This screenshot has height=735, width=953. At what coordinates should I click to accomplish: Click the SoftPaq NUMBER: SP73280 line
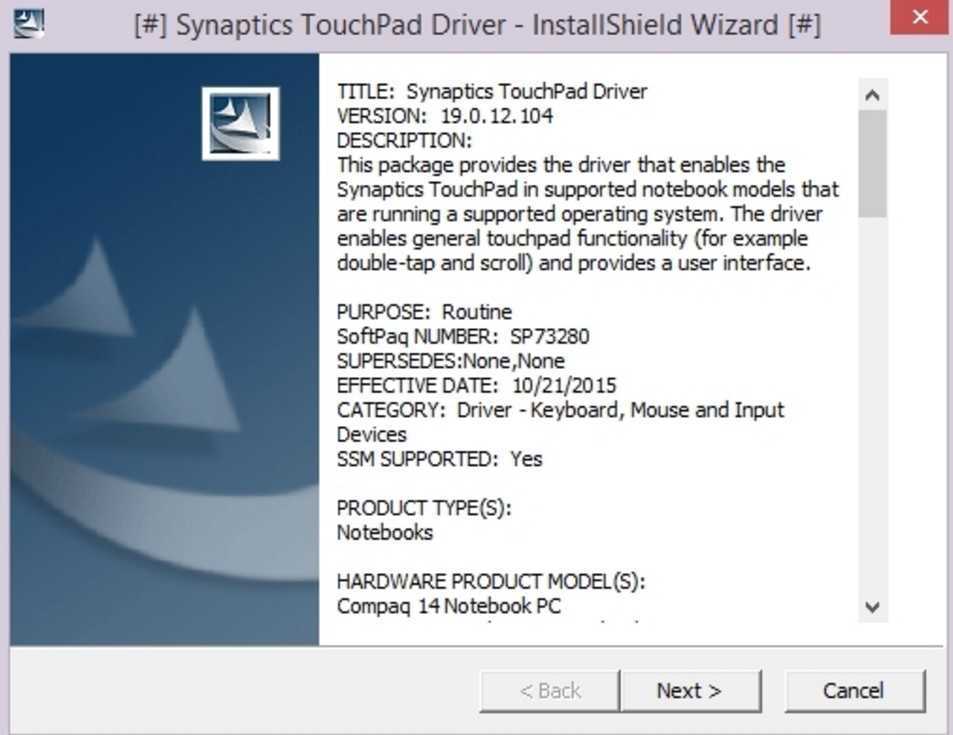coord(463,336)
